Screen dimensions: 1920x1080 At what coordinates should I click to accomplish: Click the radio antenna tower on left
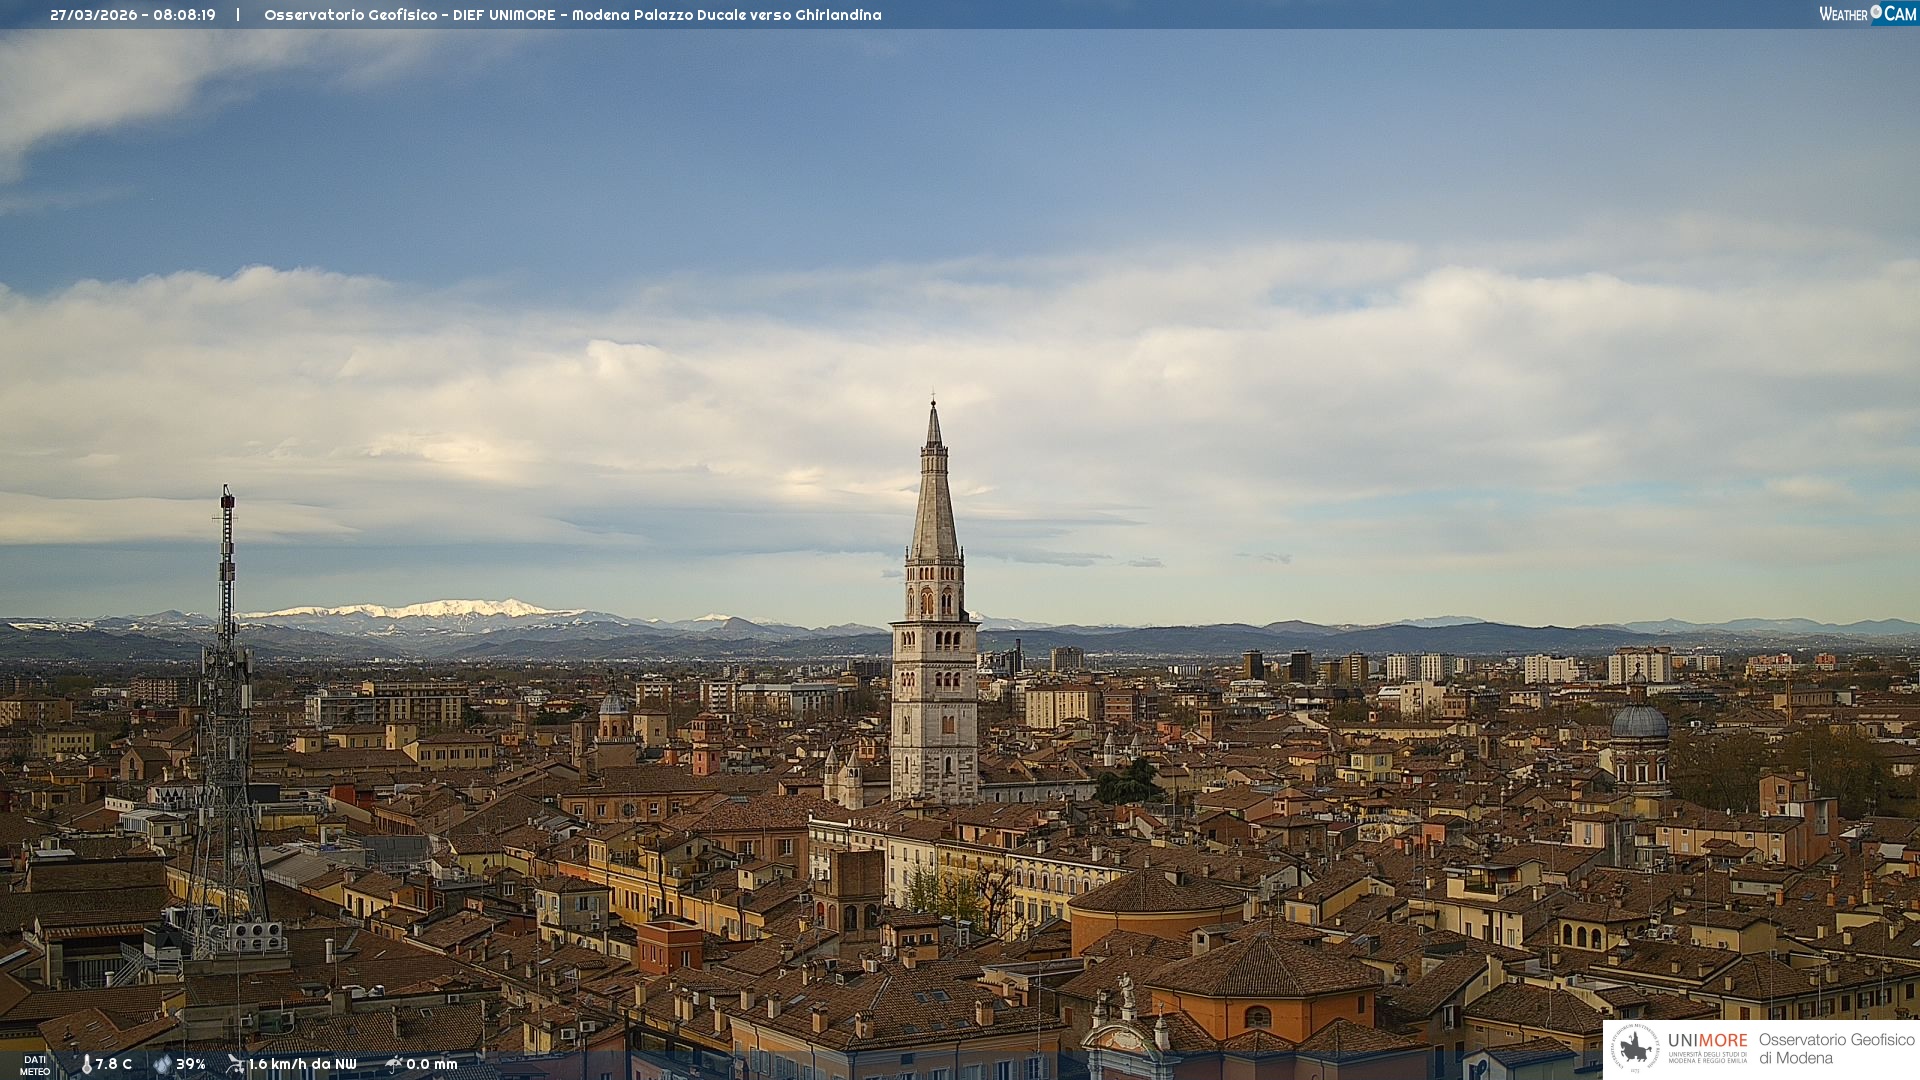pyautogui.click(x=226, y=700)
